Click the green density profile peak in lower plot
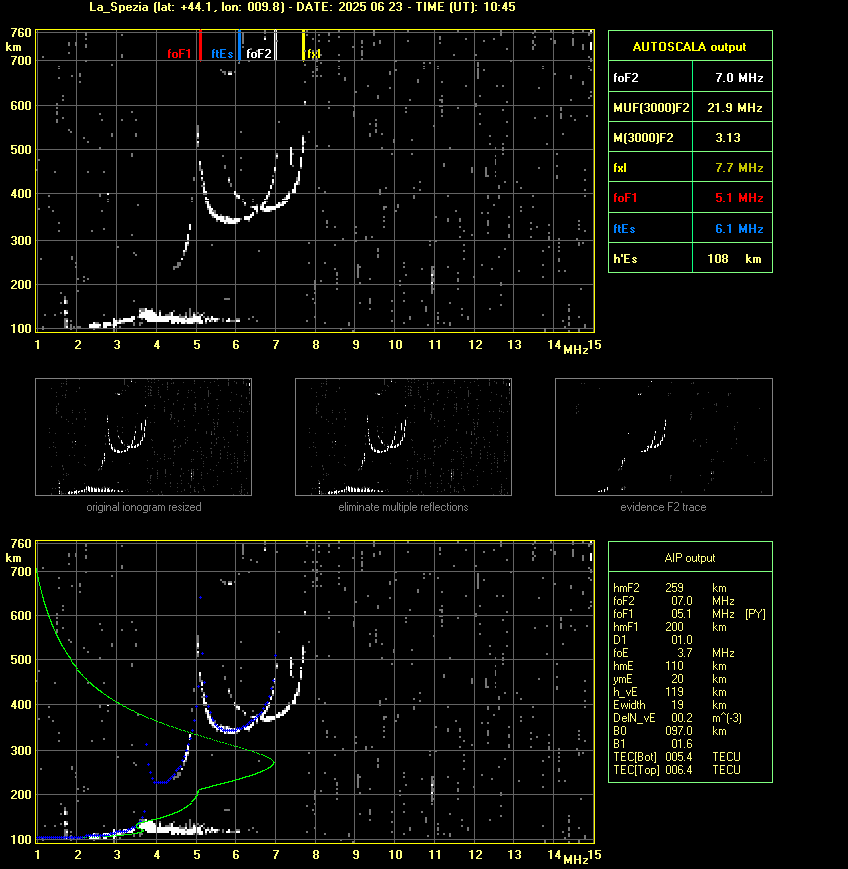 [273, 763]
